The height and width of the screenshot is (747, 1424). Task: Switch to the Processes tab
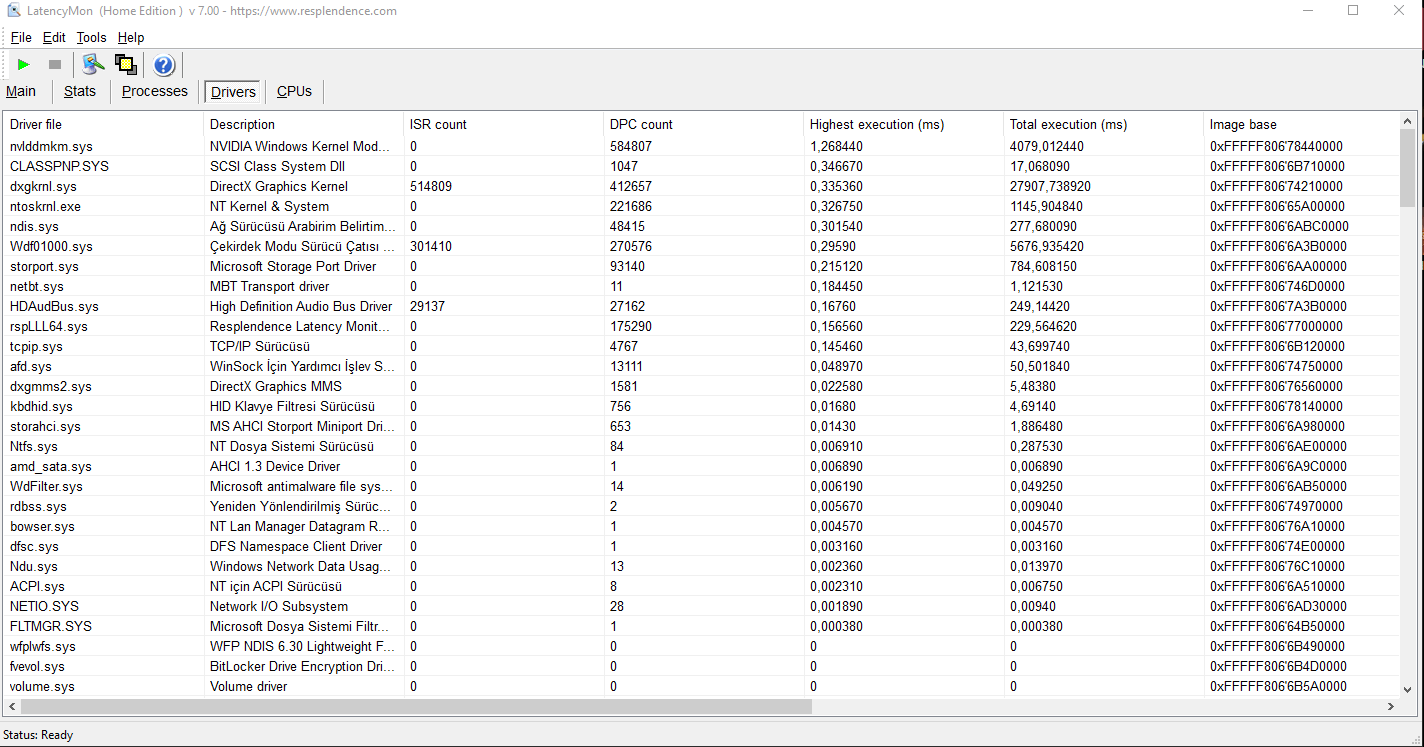click(x=155, y=91)
